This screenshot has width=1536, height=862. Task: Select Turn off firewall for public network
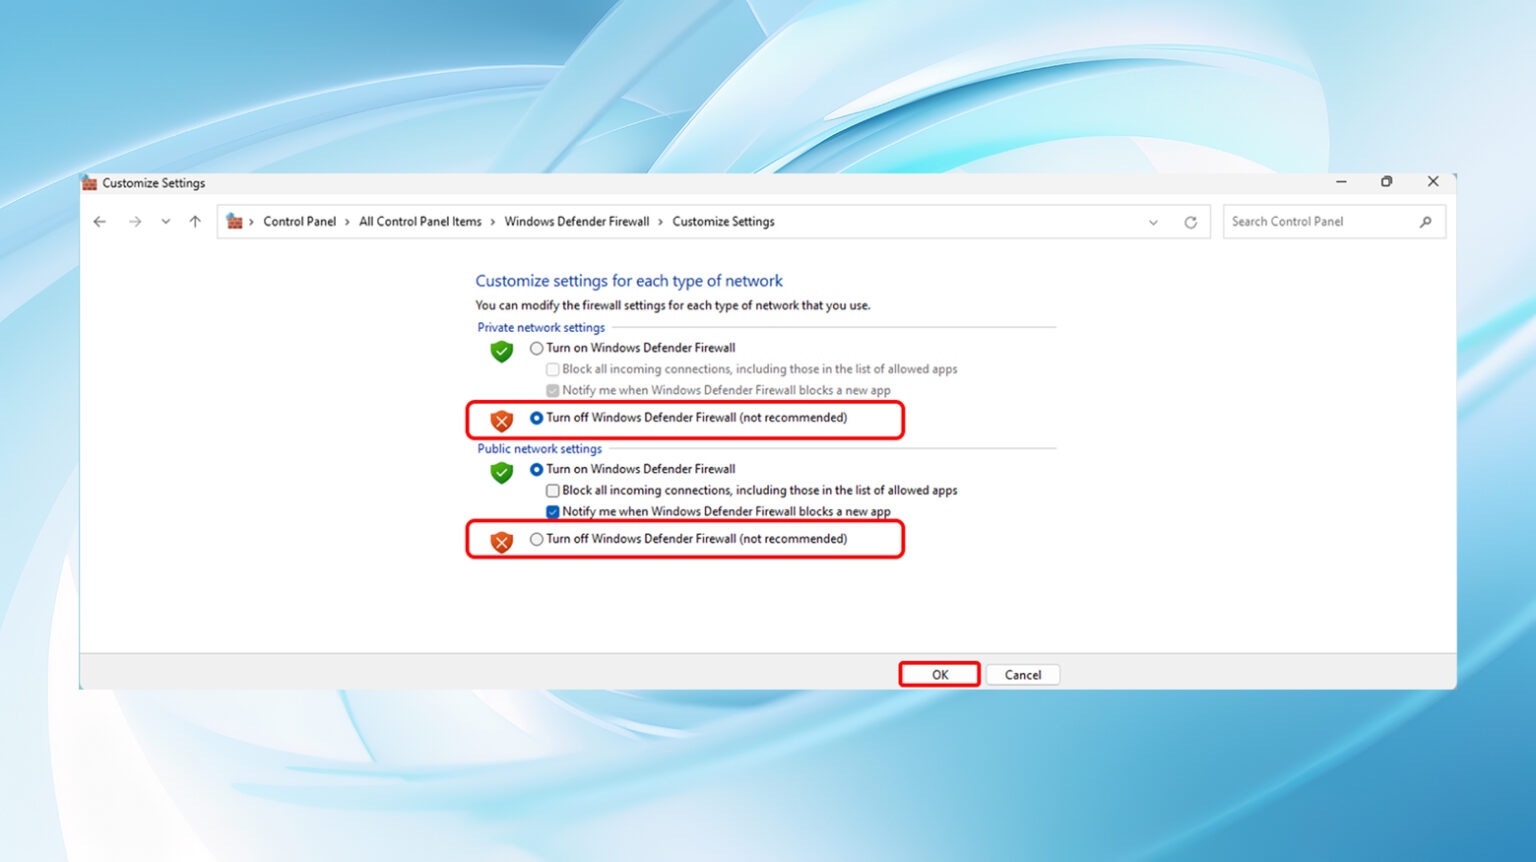click(536, 538)
